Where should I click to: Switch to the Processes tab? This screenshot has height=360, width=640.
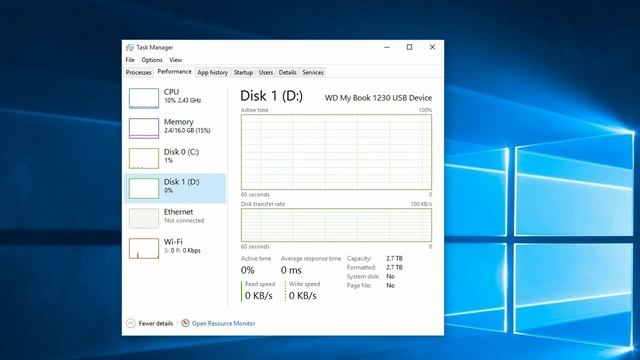(138, 72)
